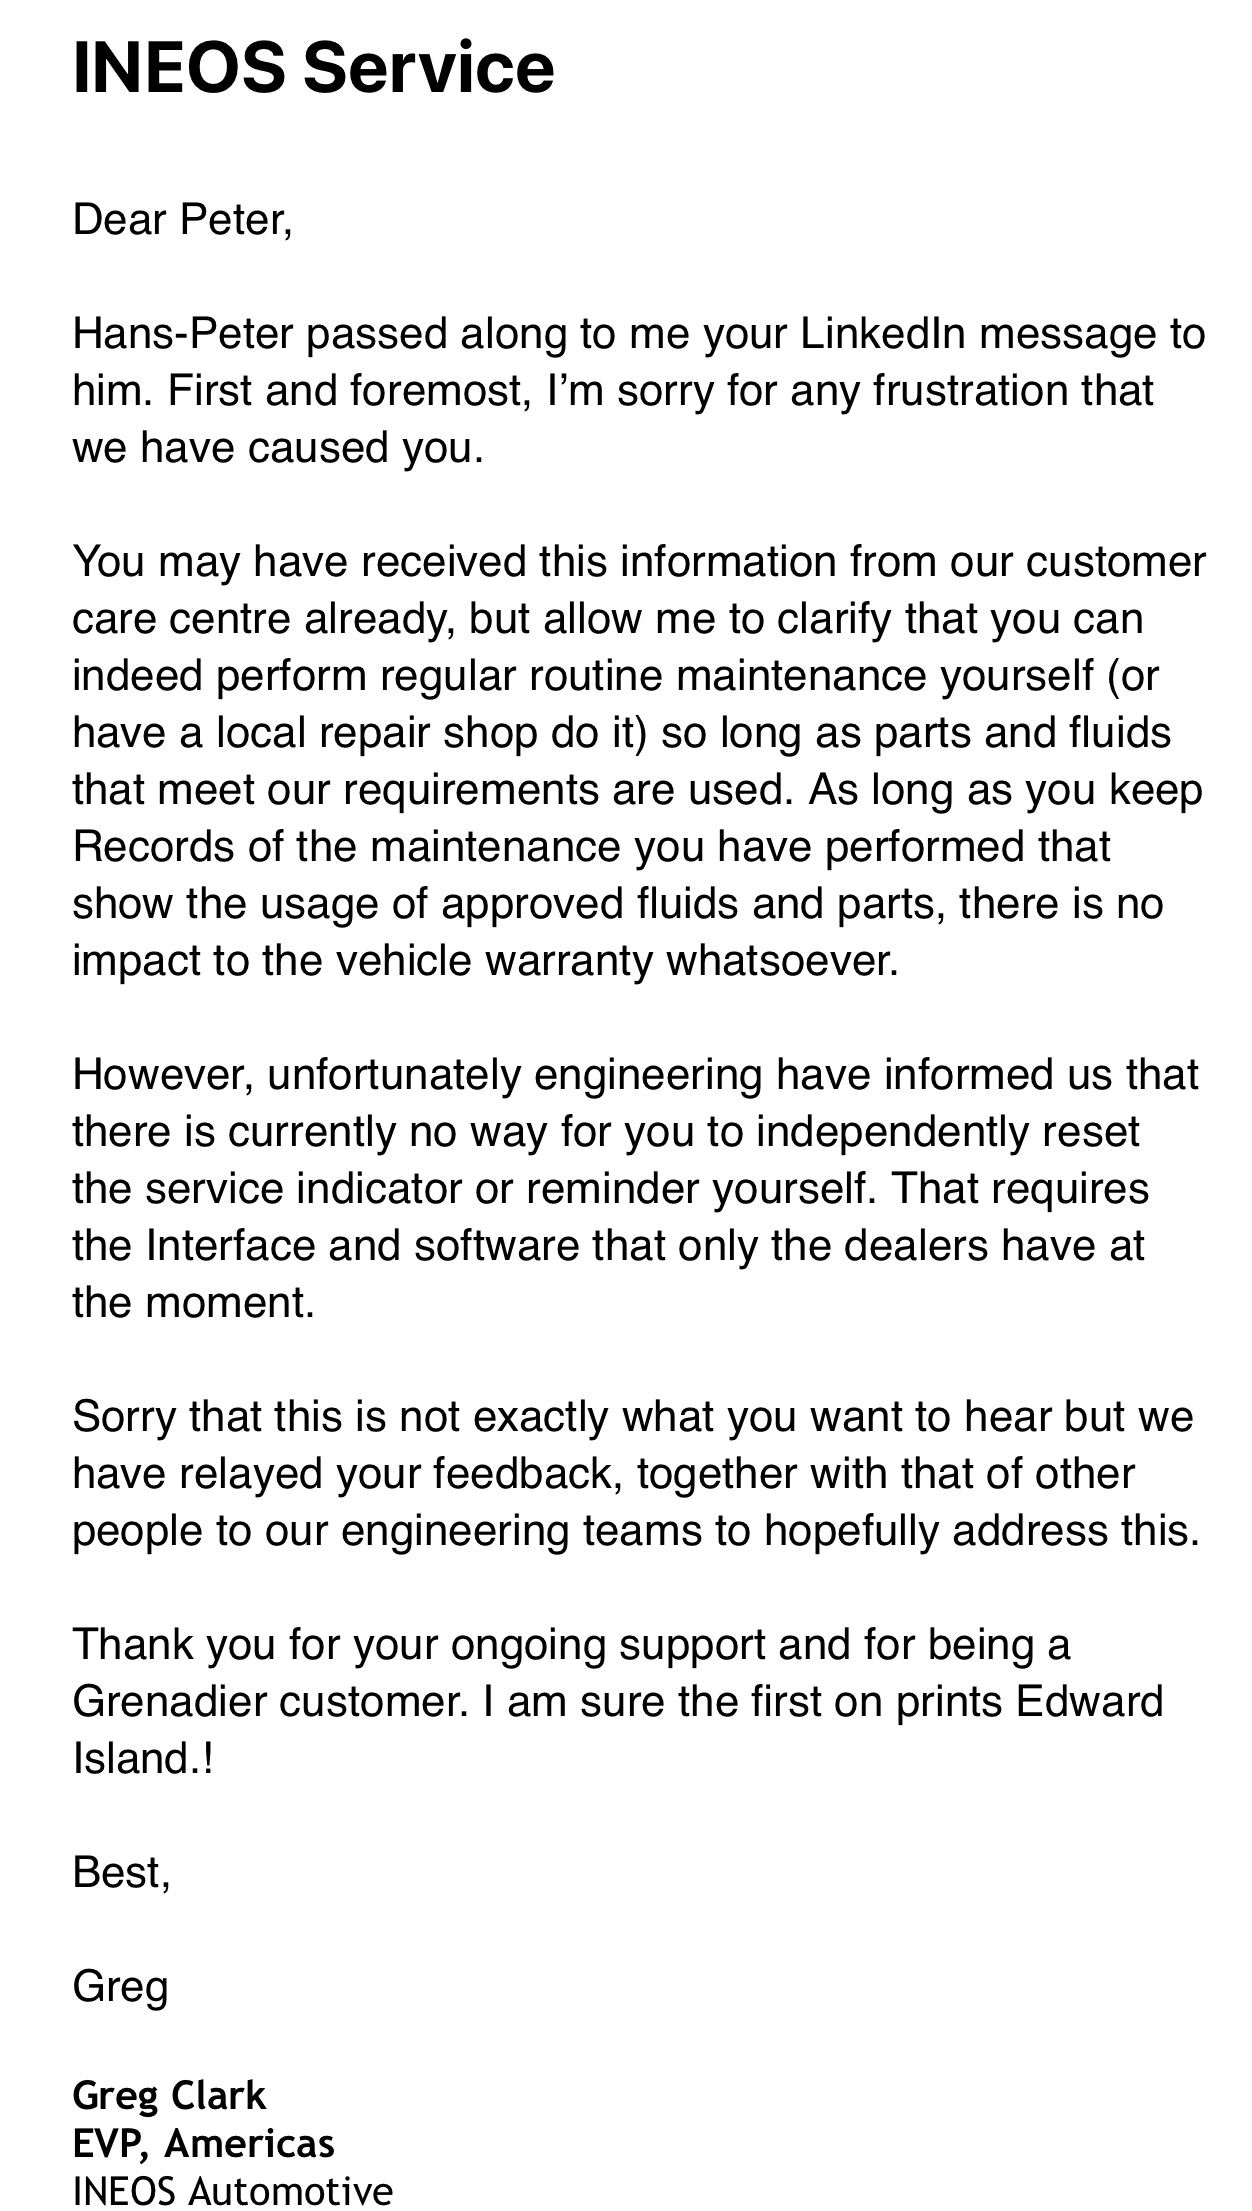1252x2211 pixels.
Task: Click the Thank you for your ongoing support line
Action: tap(572, 1645)
